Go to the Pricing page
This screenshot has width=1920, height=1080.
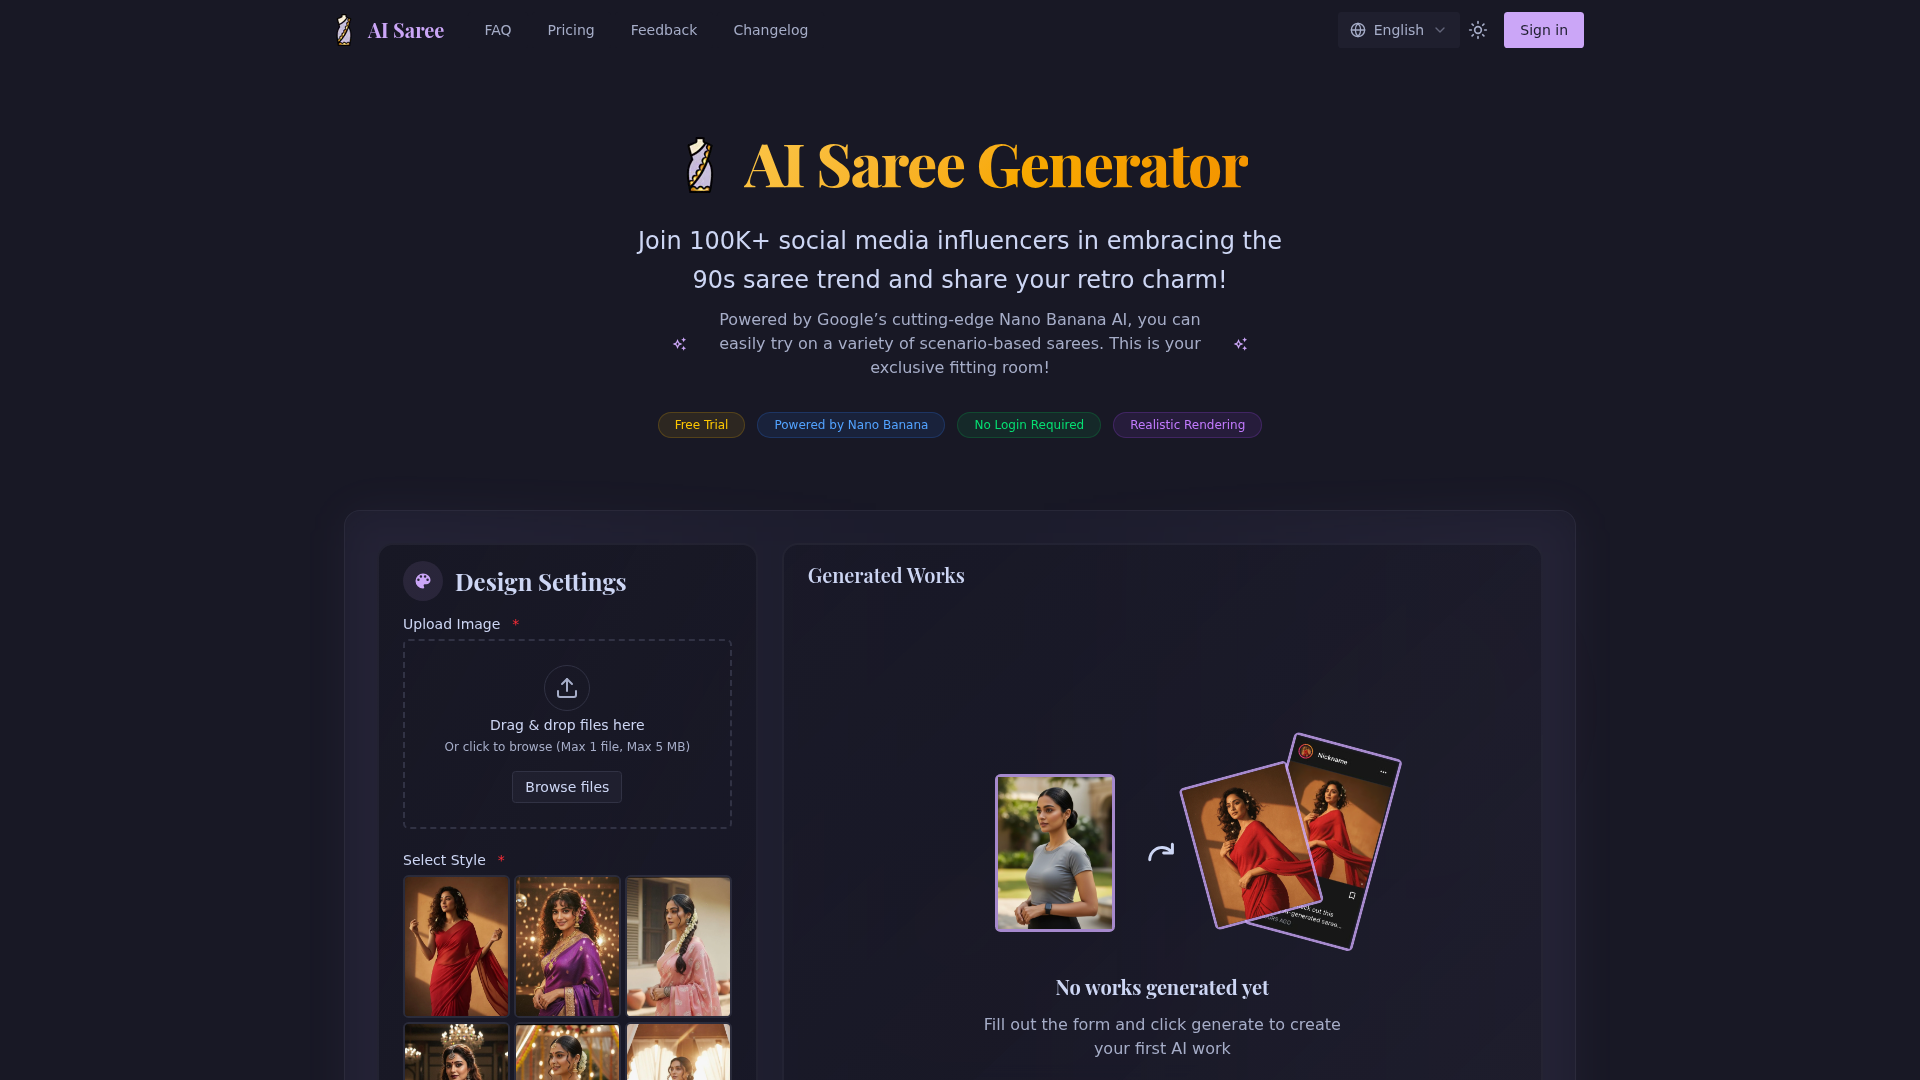point(571,30)
